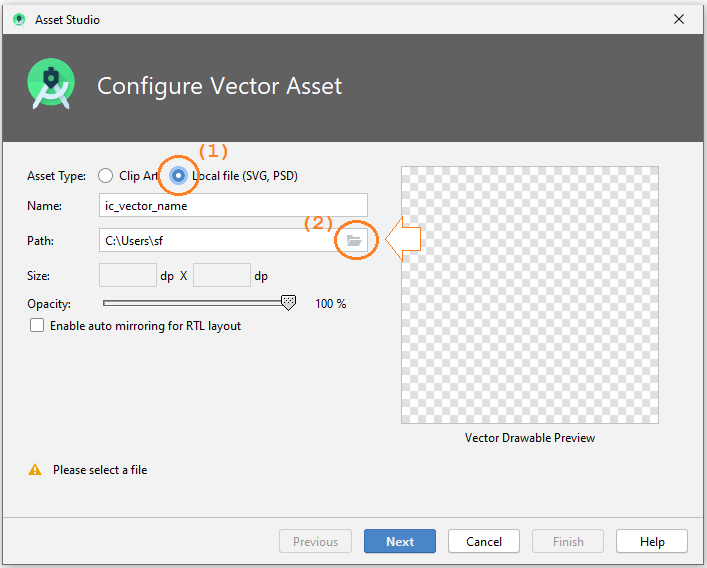Viewport: 707px width, 568px height.
Task: Open Help for Asset Studio
Action: coord(652,541)
